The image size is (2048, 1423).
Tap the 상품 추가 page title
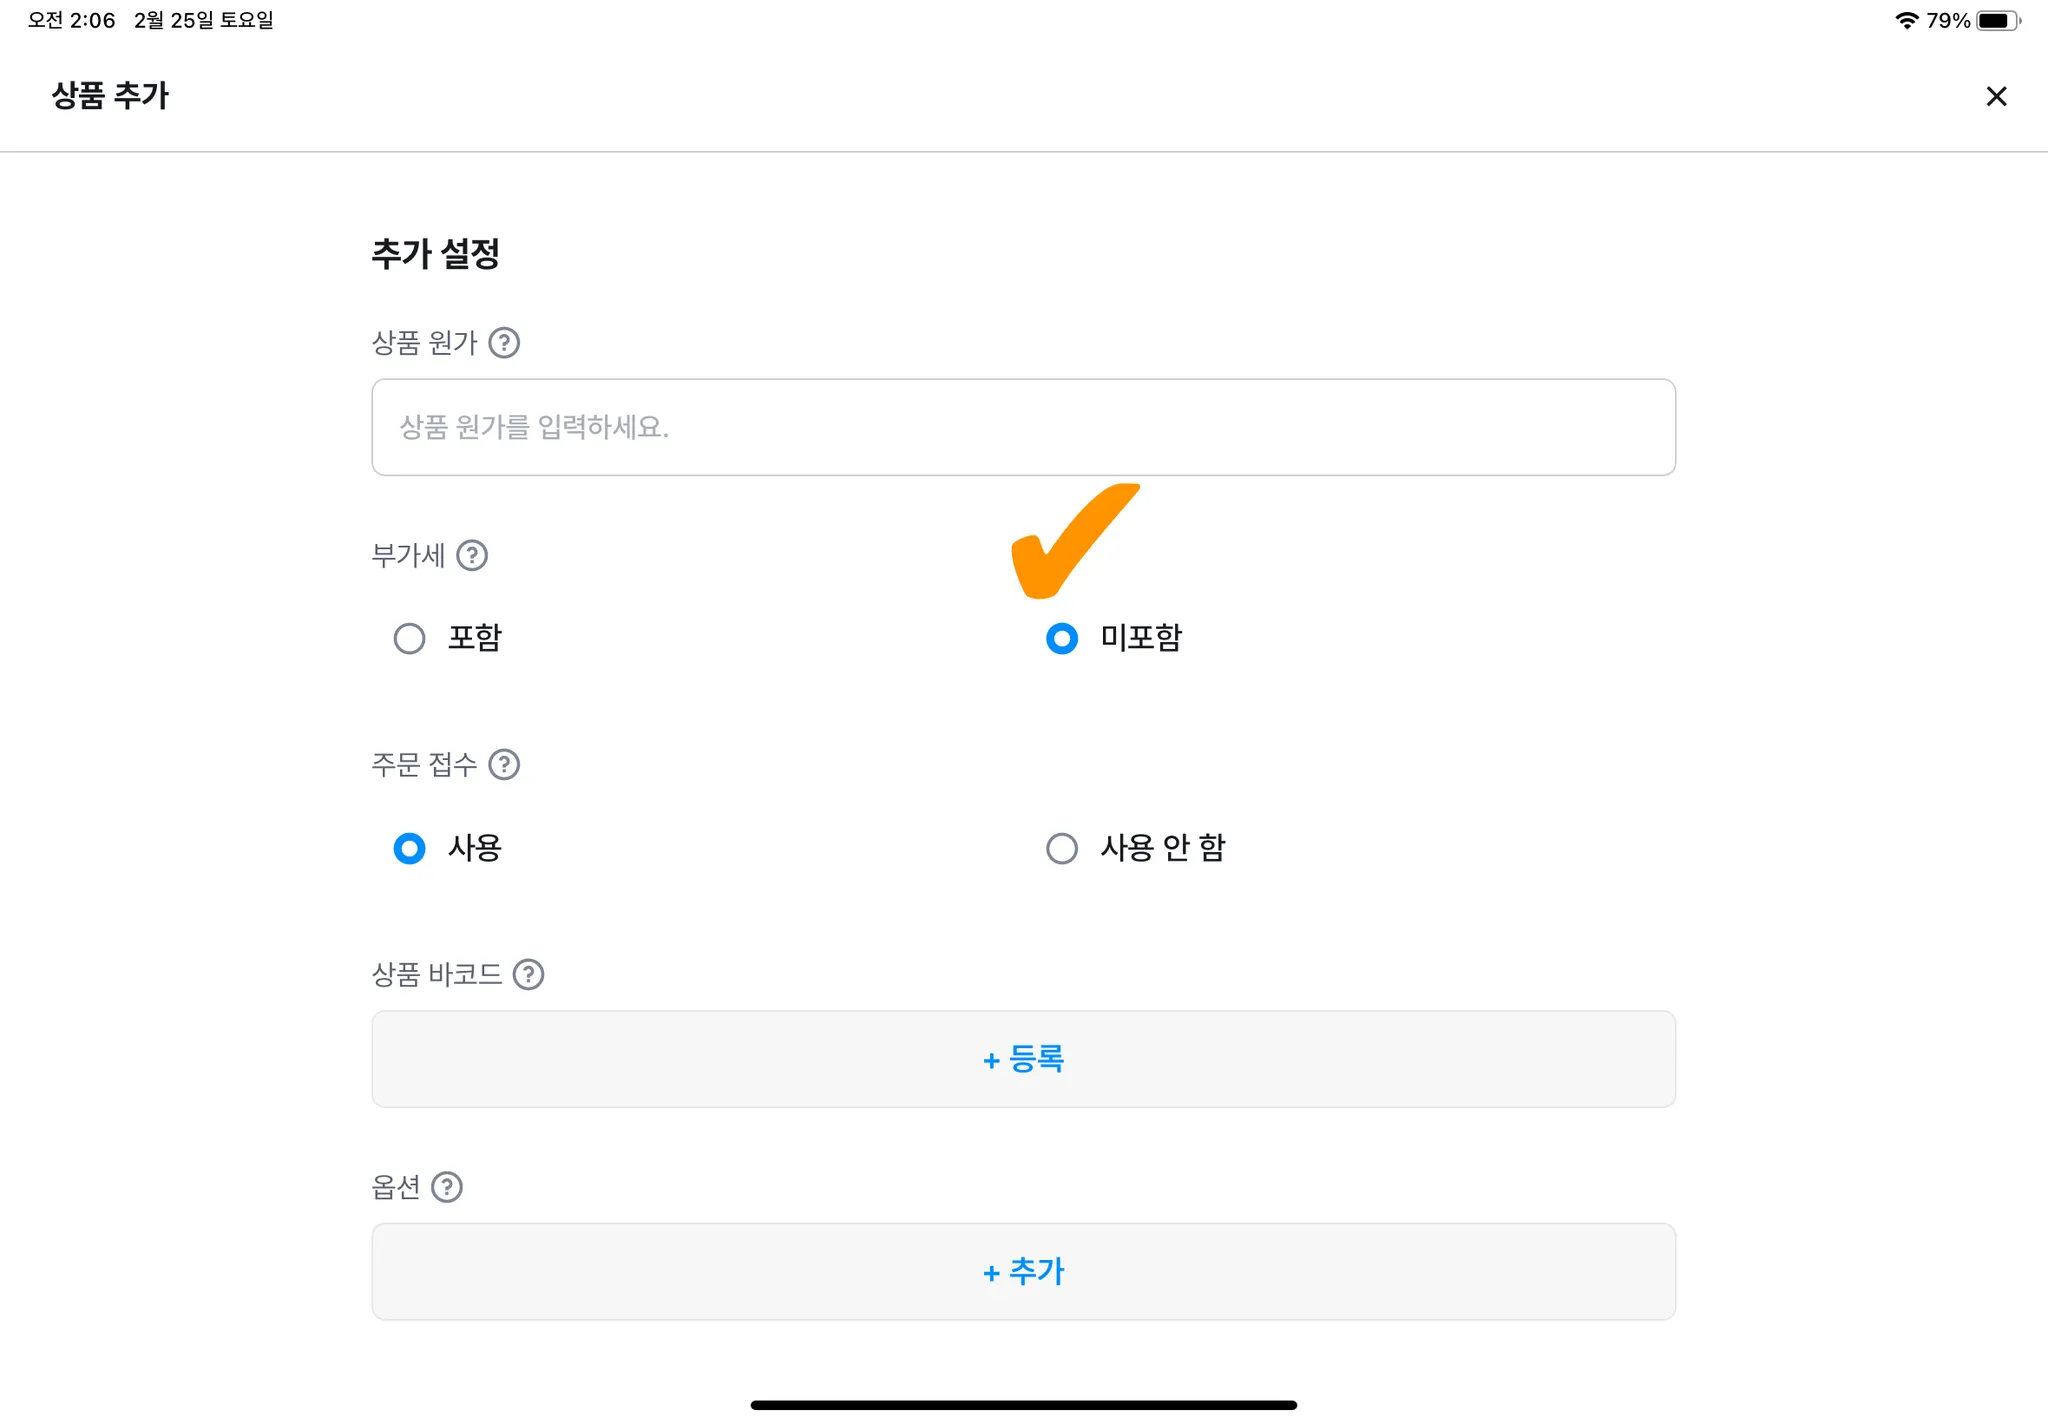[x=111, y=96]
